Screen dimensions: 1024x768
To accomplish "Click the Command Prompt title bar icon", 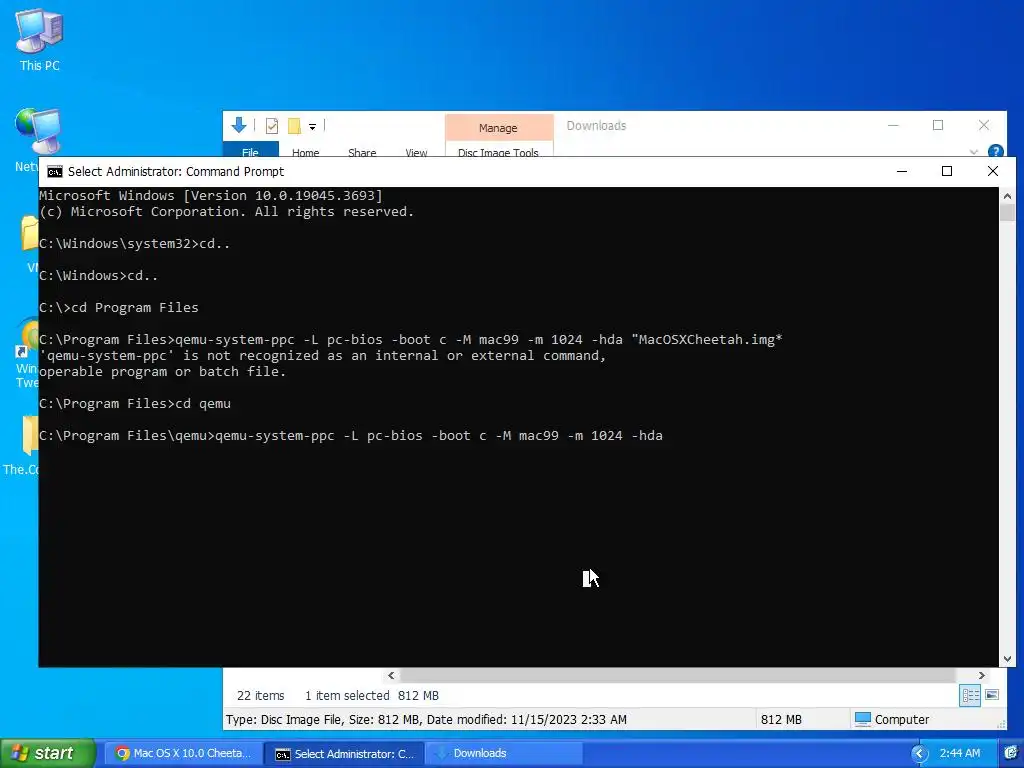I will point(55,172).
